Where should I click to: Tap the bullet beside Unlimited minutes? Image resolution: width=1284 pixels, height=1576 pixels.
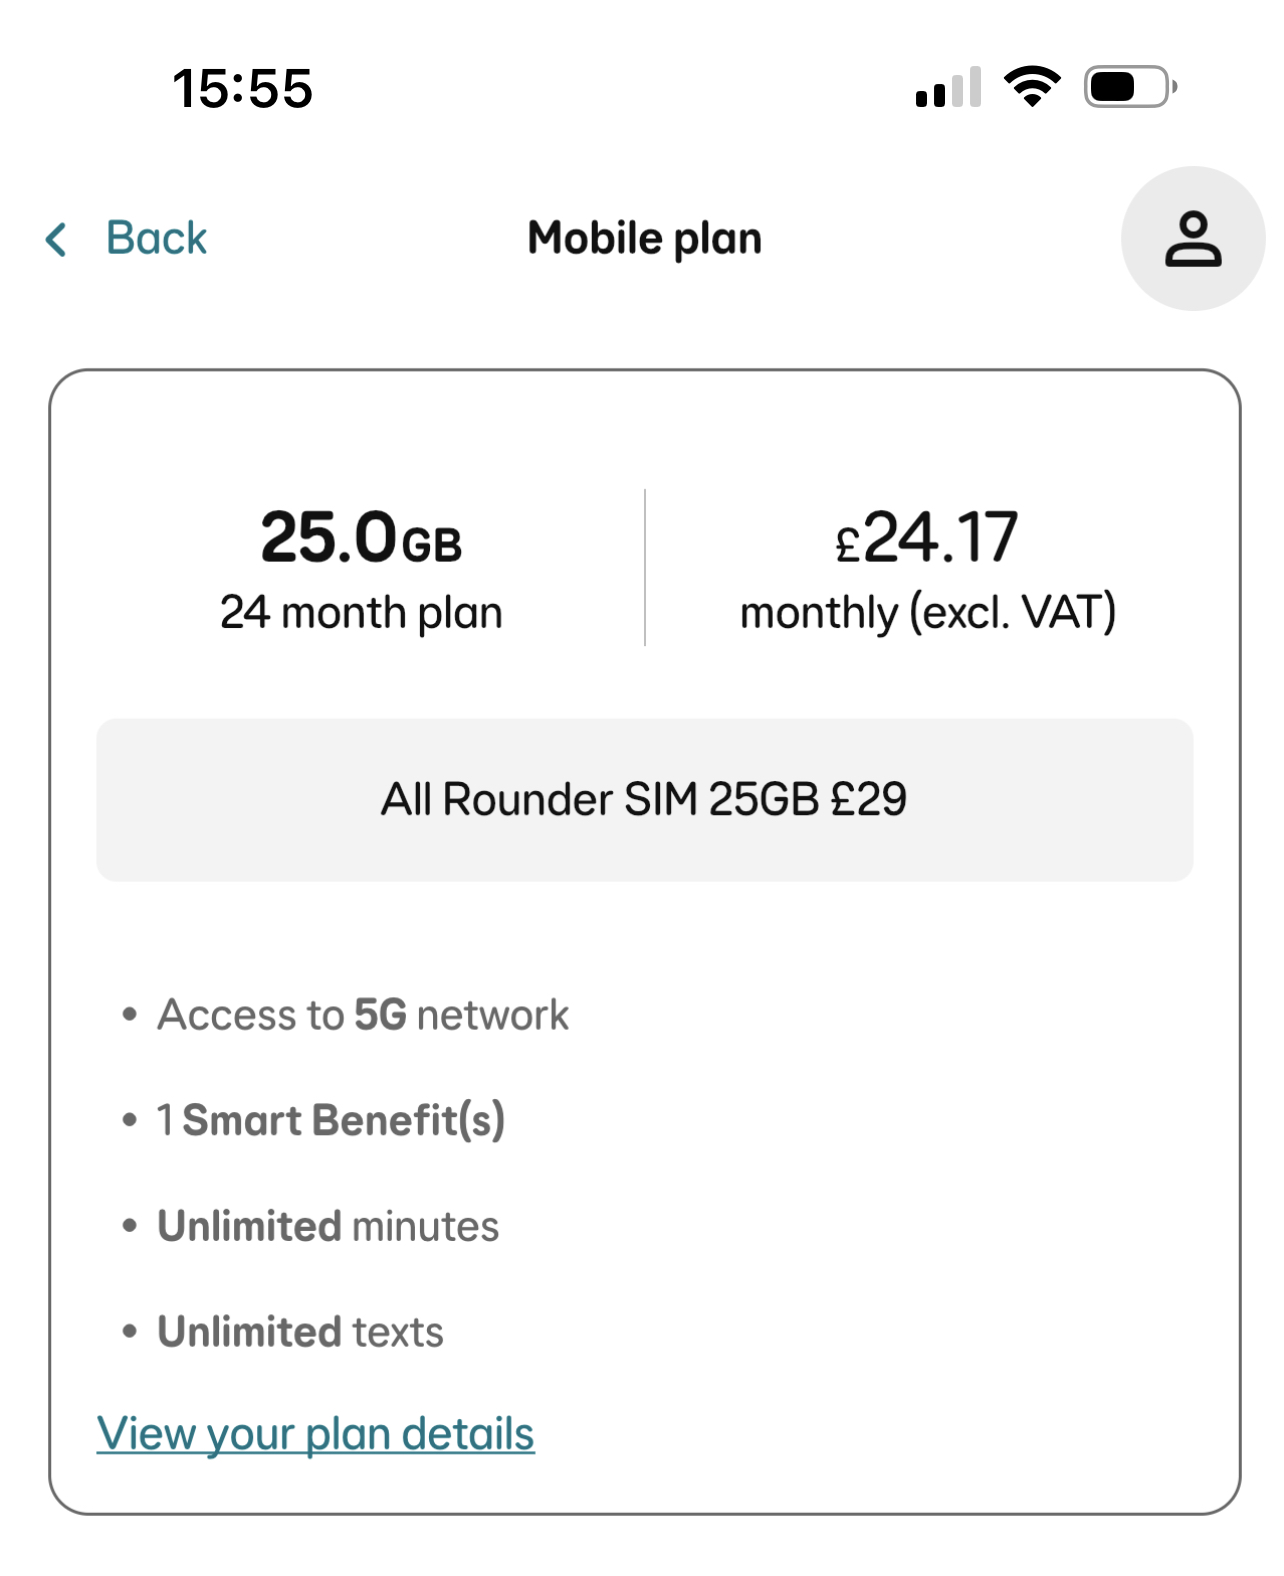[x=129, y=1226]
